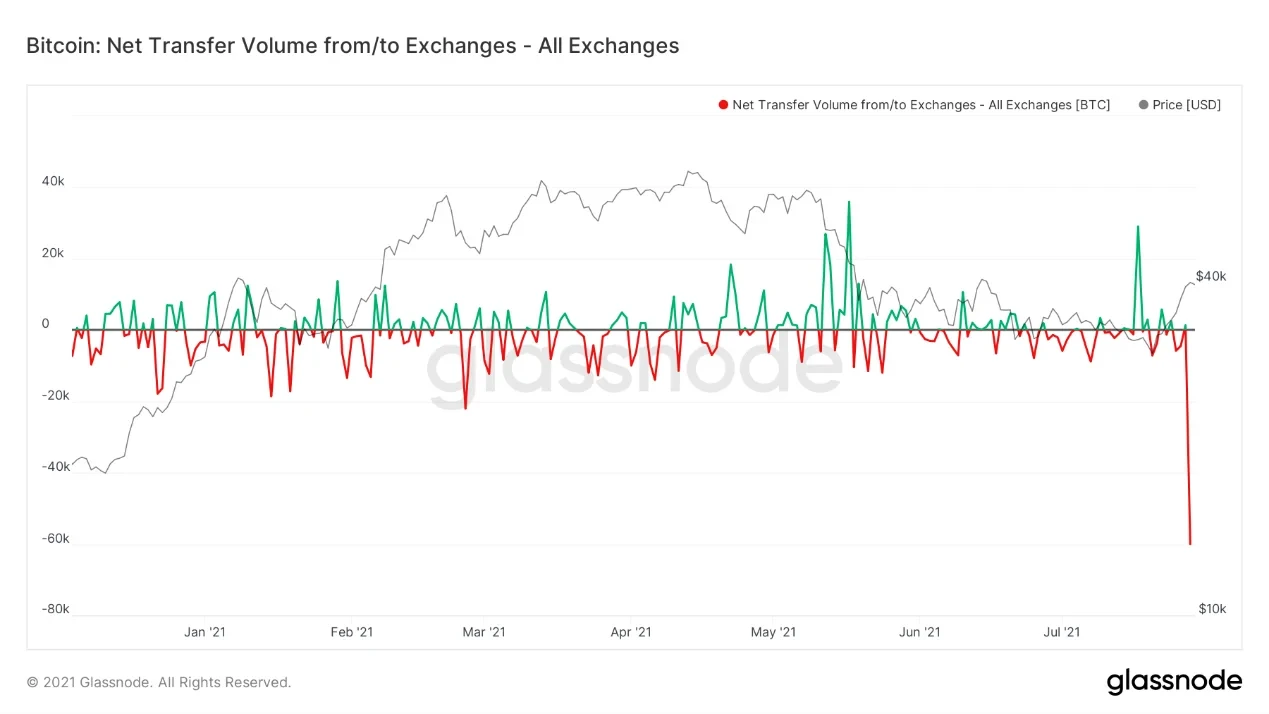1269x714 pixels.
Task: Select the Mar '21 x-axis label
Action: pos(484,632)
